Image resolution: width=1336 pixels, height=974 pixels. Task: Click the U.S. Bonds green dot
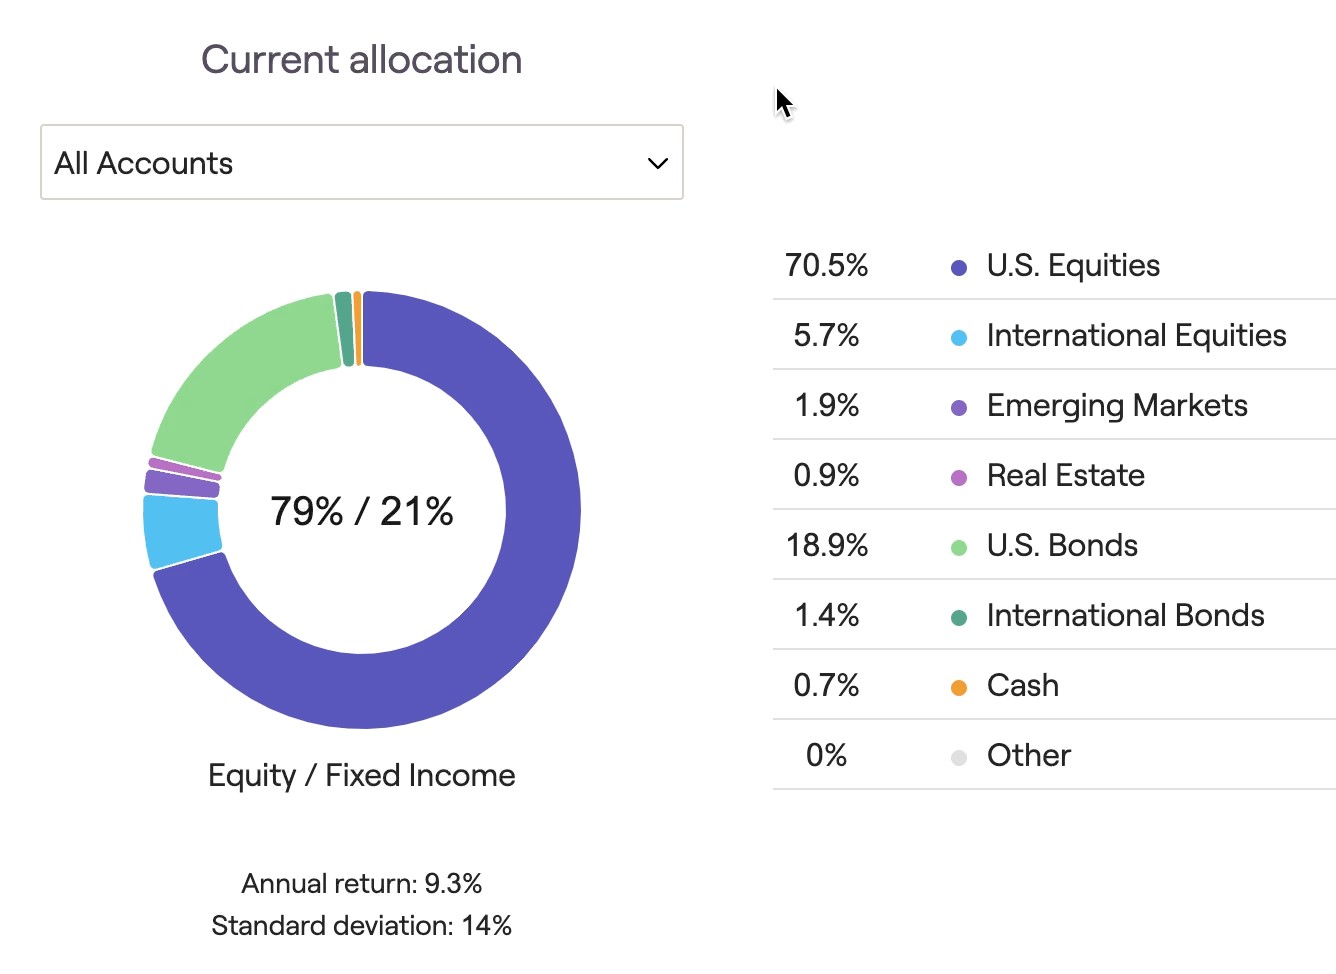(959, 547)
